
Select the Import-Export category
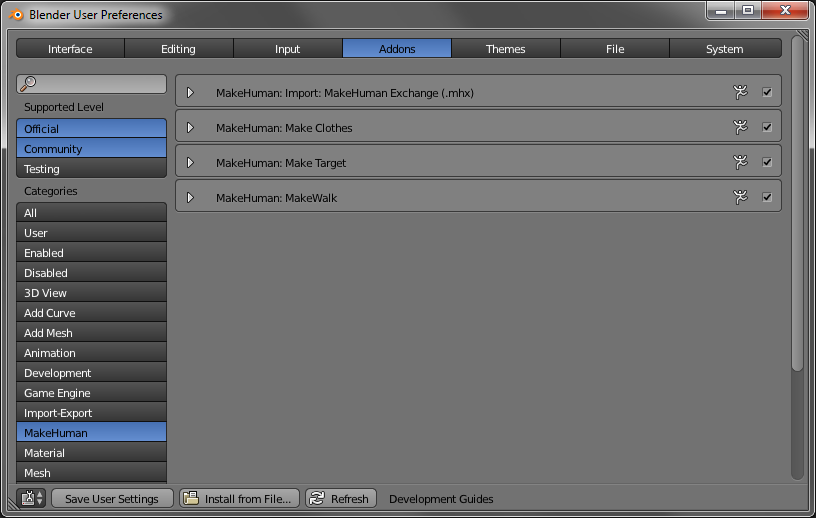click(x=92, y=412)
